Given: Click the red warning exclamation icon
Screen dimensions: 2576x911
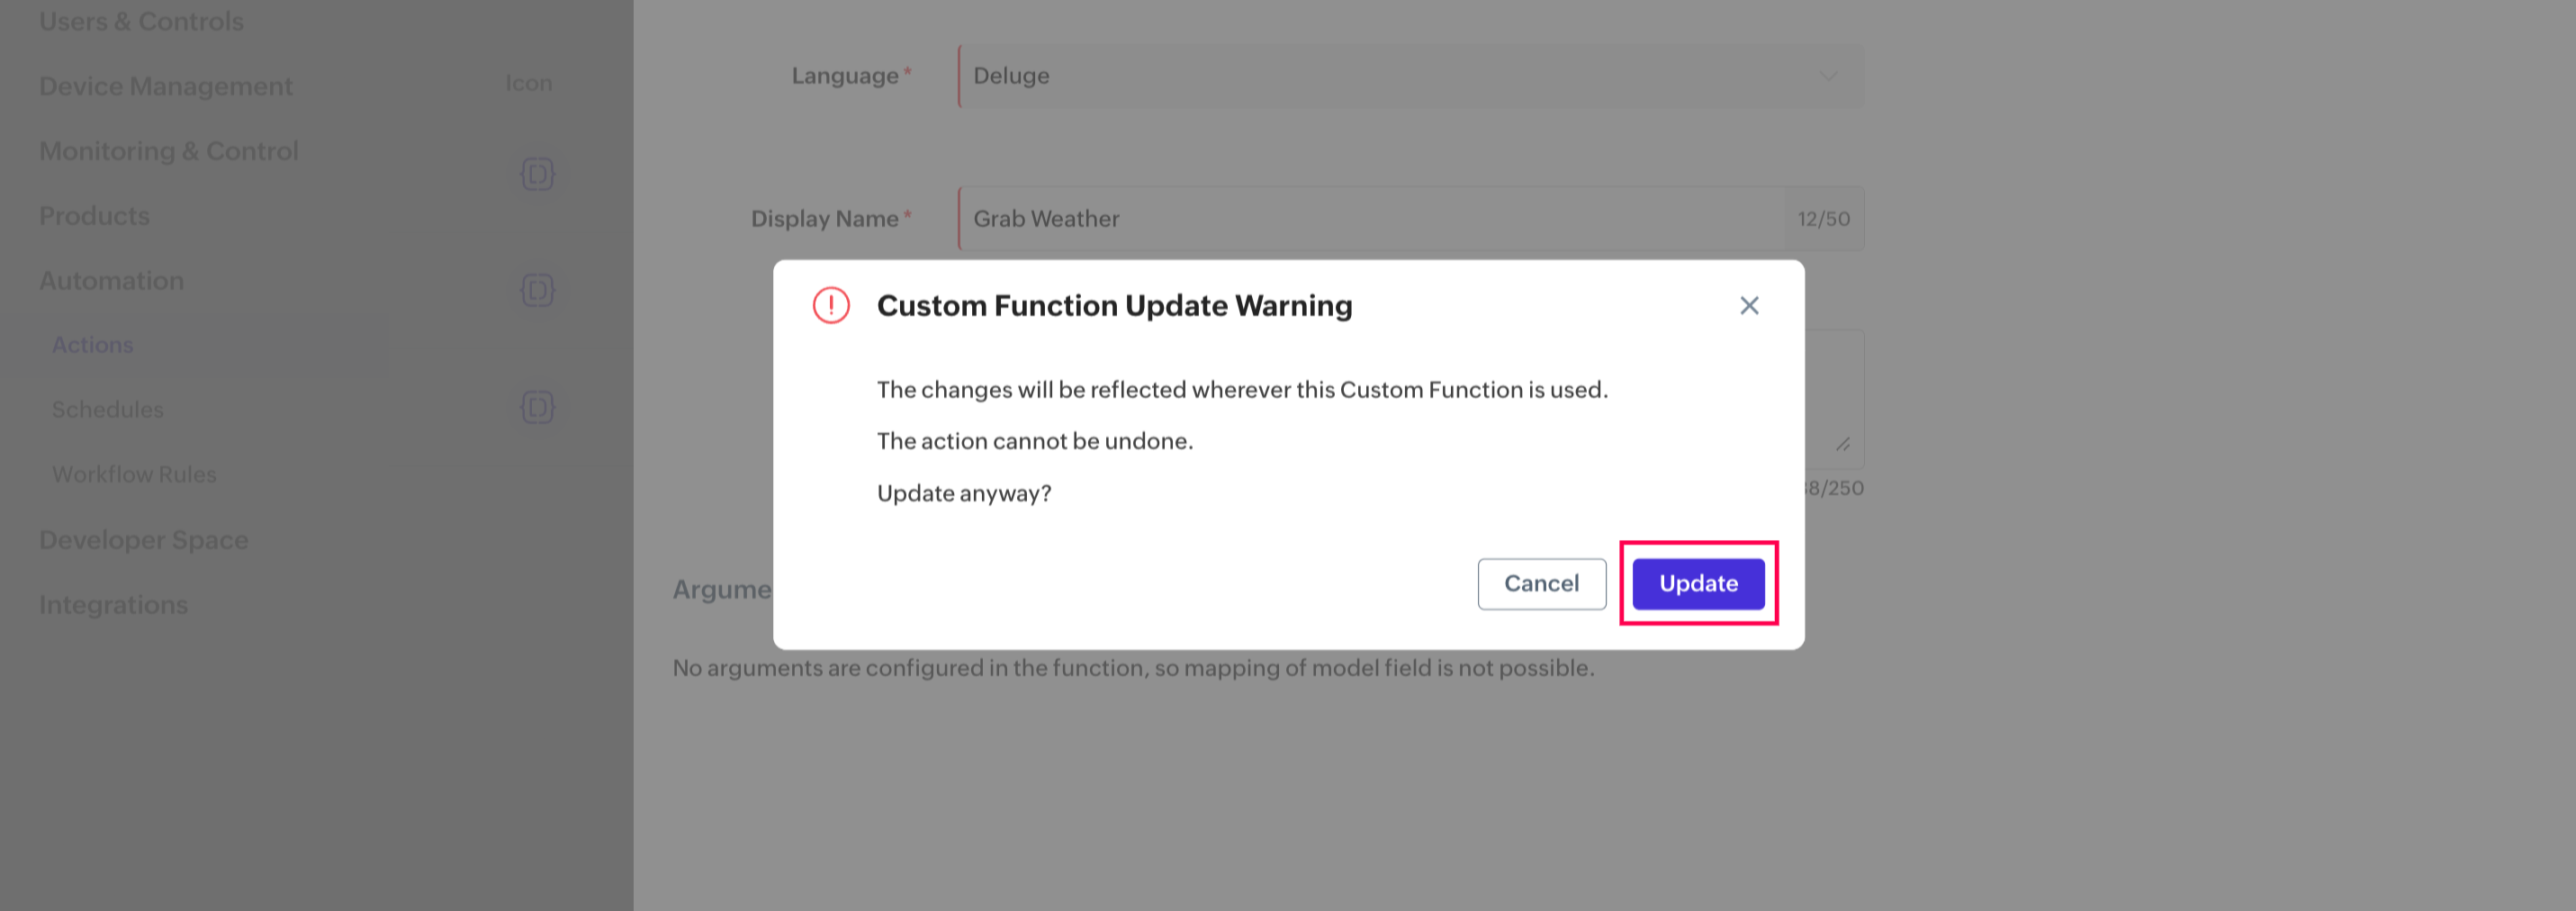Looking at the screenshot, I should [x=830, y=306].
